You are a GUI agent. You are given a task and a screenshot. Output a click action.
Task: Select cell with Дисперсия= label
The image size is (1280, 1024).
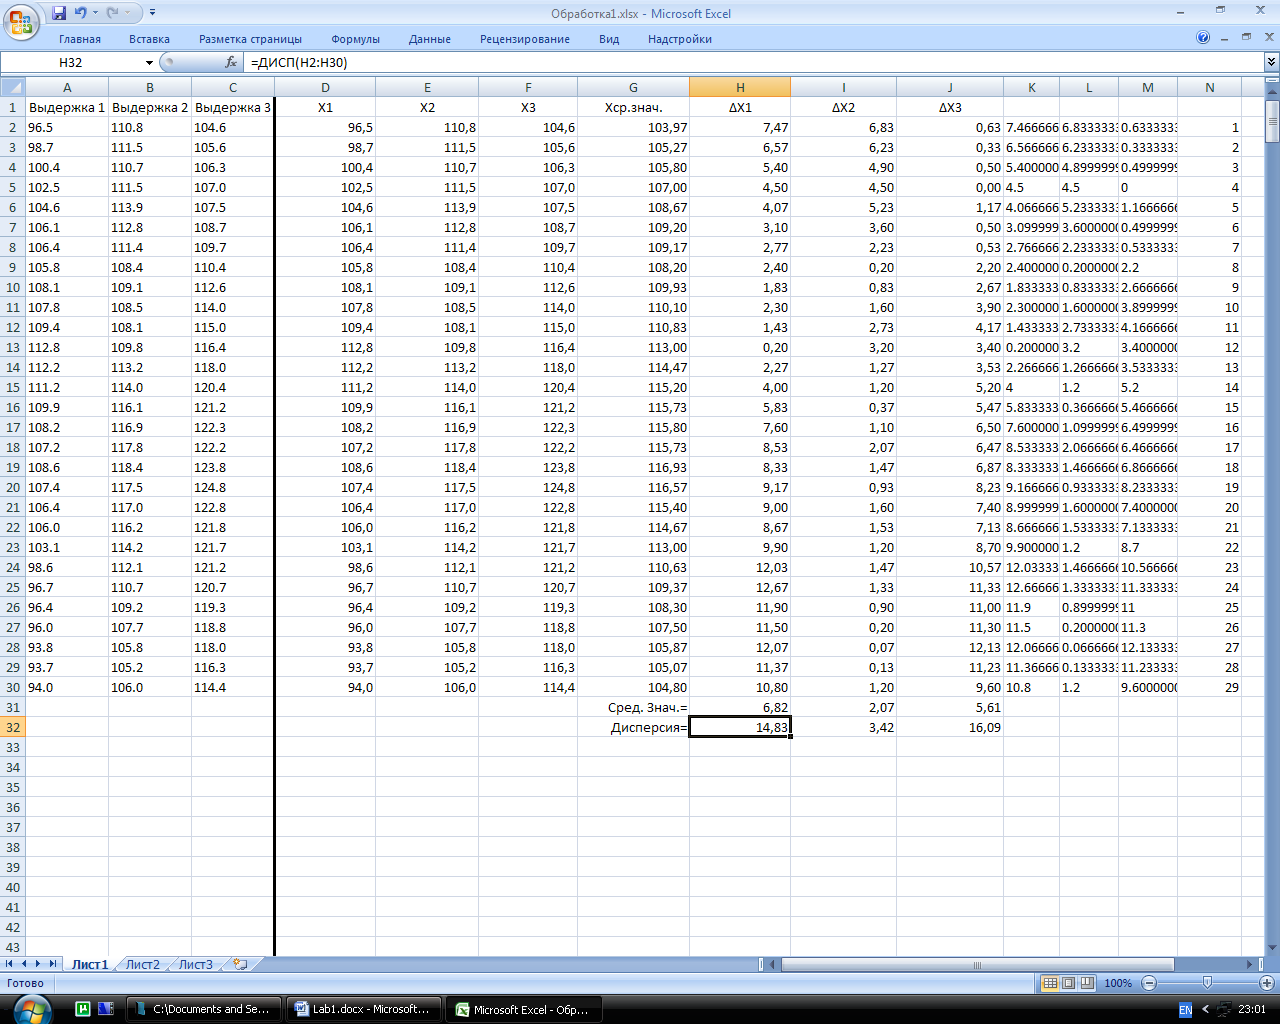633,727
